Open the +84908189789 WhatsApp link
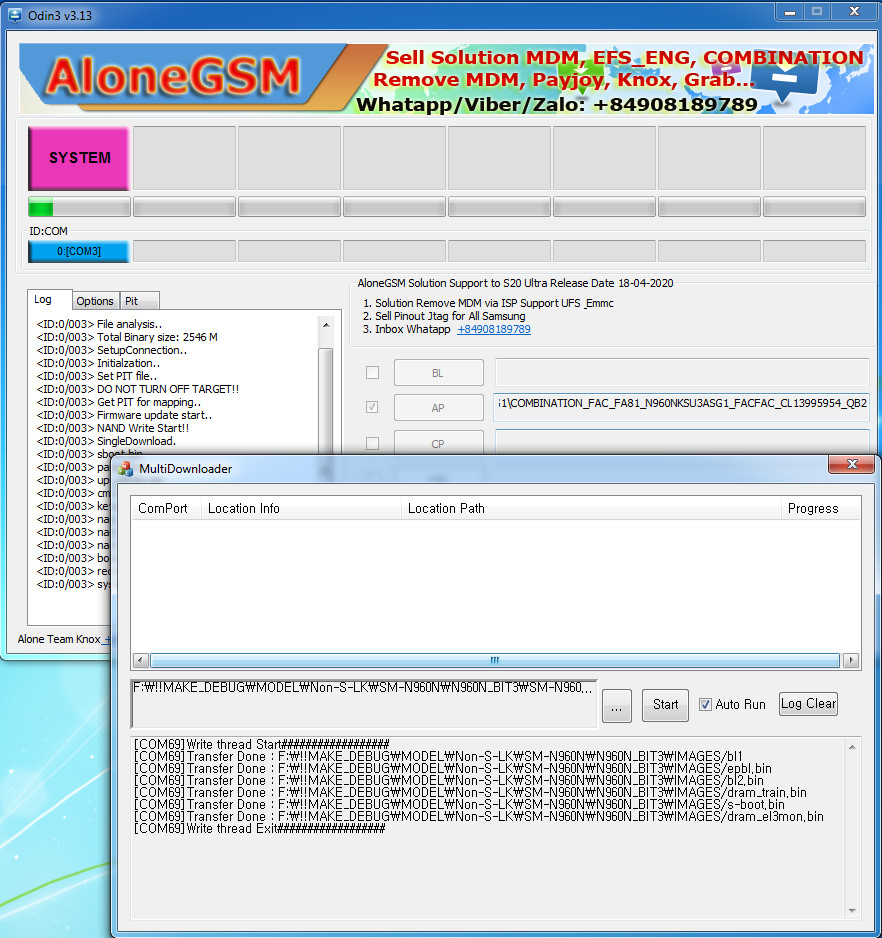This screenshot has width=882, height=938. click(x=494, y=329)
